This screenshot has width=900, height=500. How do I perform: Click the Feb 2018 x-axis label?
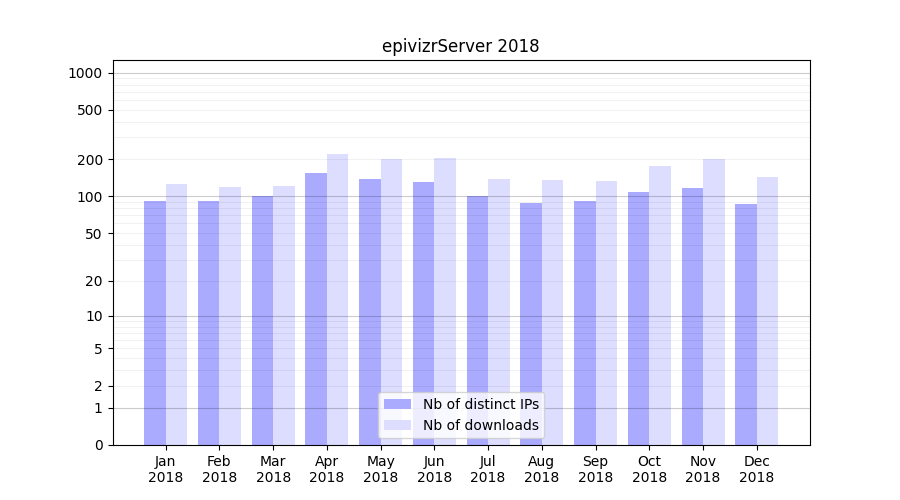[219, 469]
